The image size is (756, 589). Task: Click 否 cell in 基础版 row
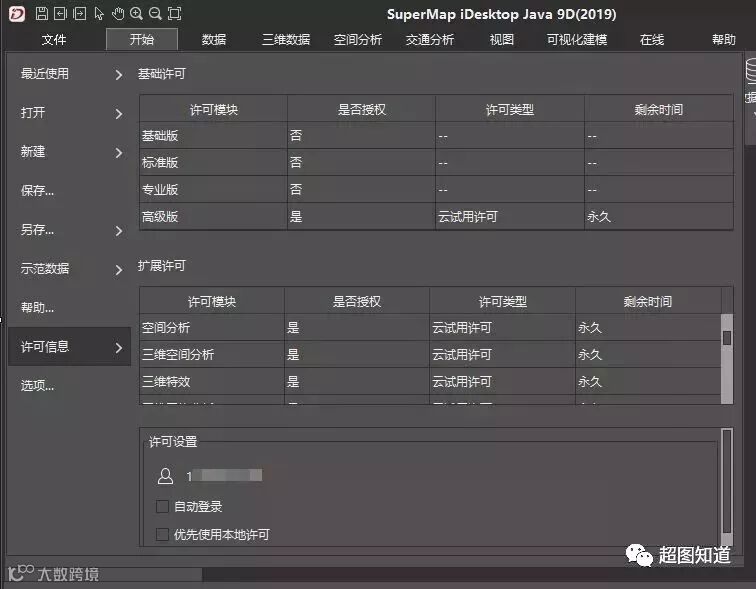362,136
